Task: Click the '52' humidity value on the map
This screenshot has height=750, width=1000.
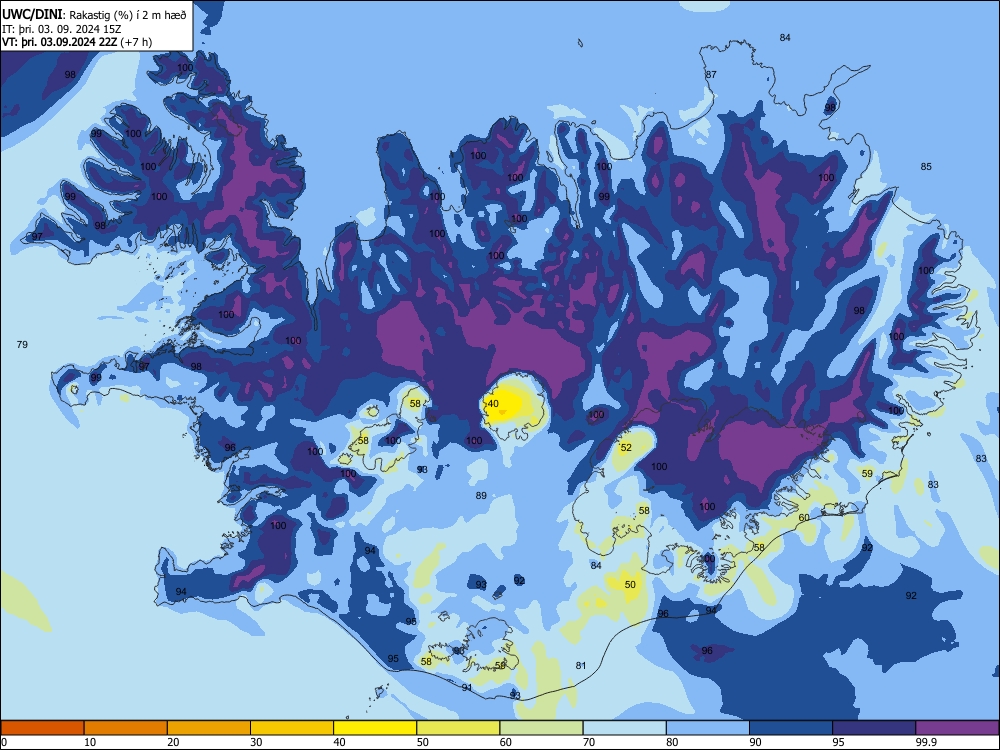Action: click(x=626, y=448)
